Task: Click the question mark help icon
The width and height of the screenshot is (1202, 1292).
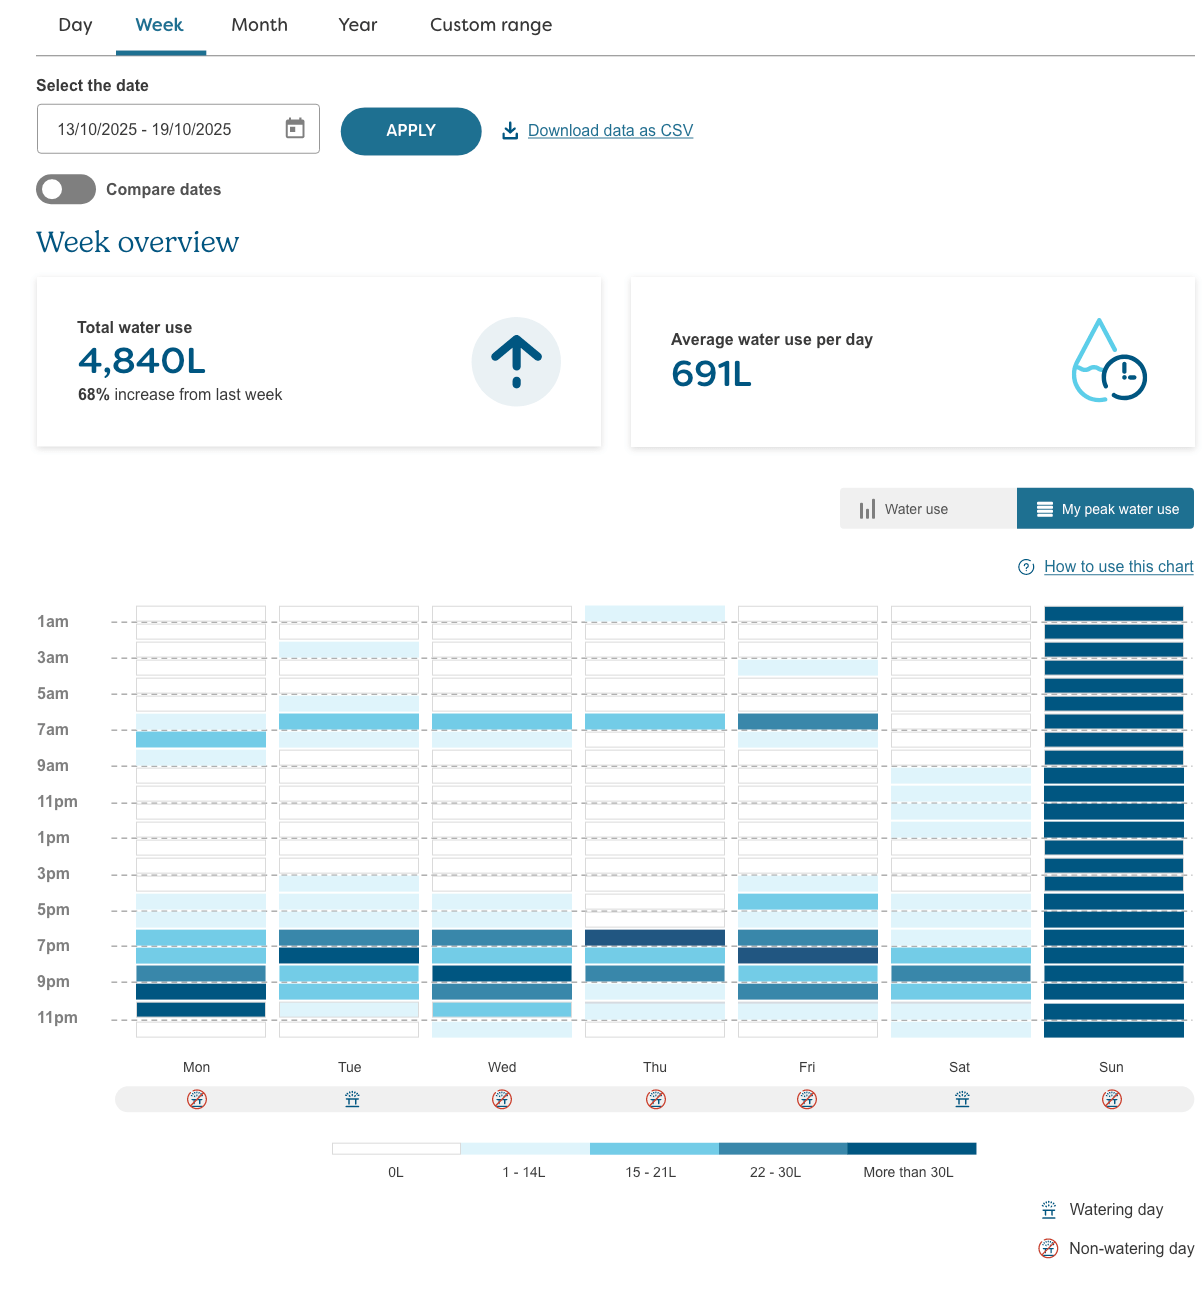Action: [1026, 566]
